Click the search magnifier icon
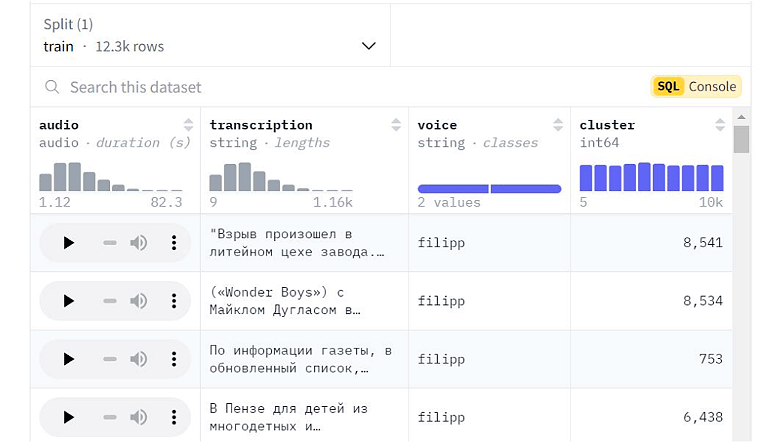Viewport: 780px width, 442px height. pyautogui.click(x=52, y=87)
